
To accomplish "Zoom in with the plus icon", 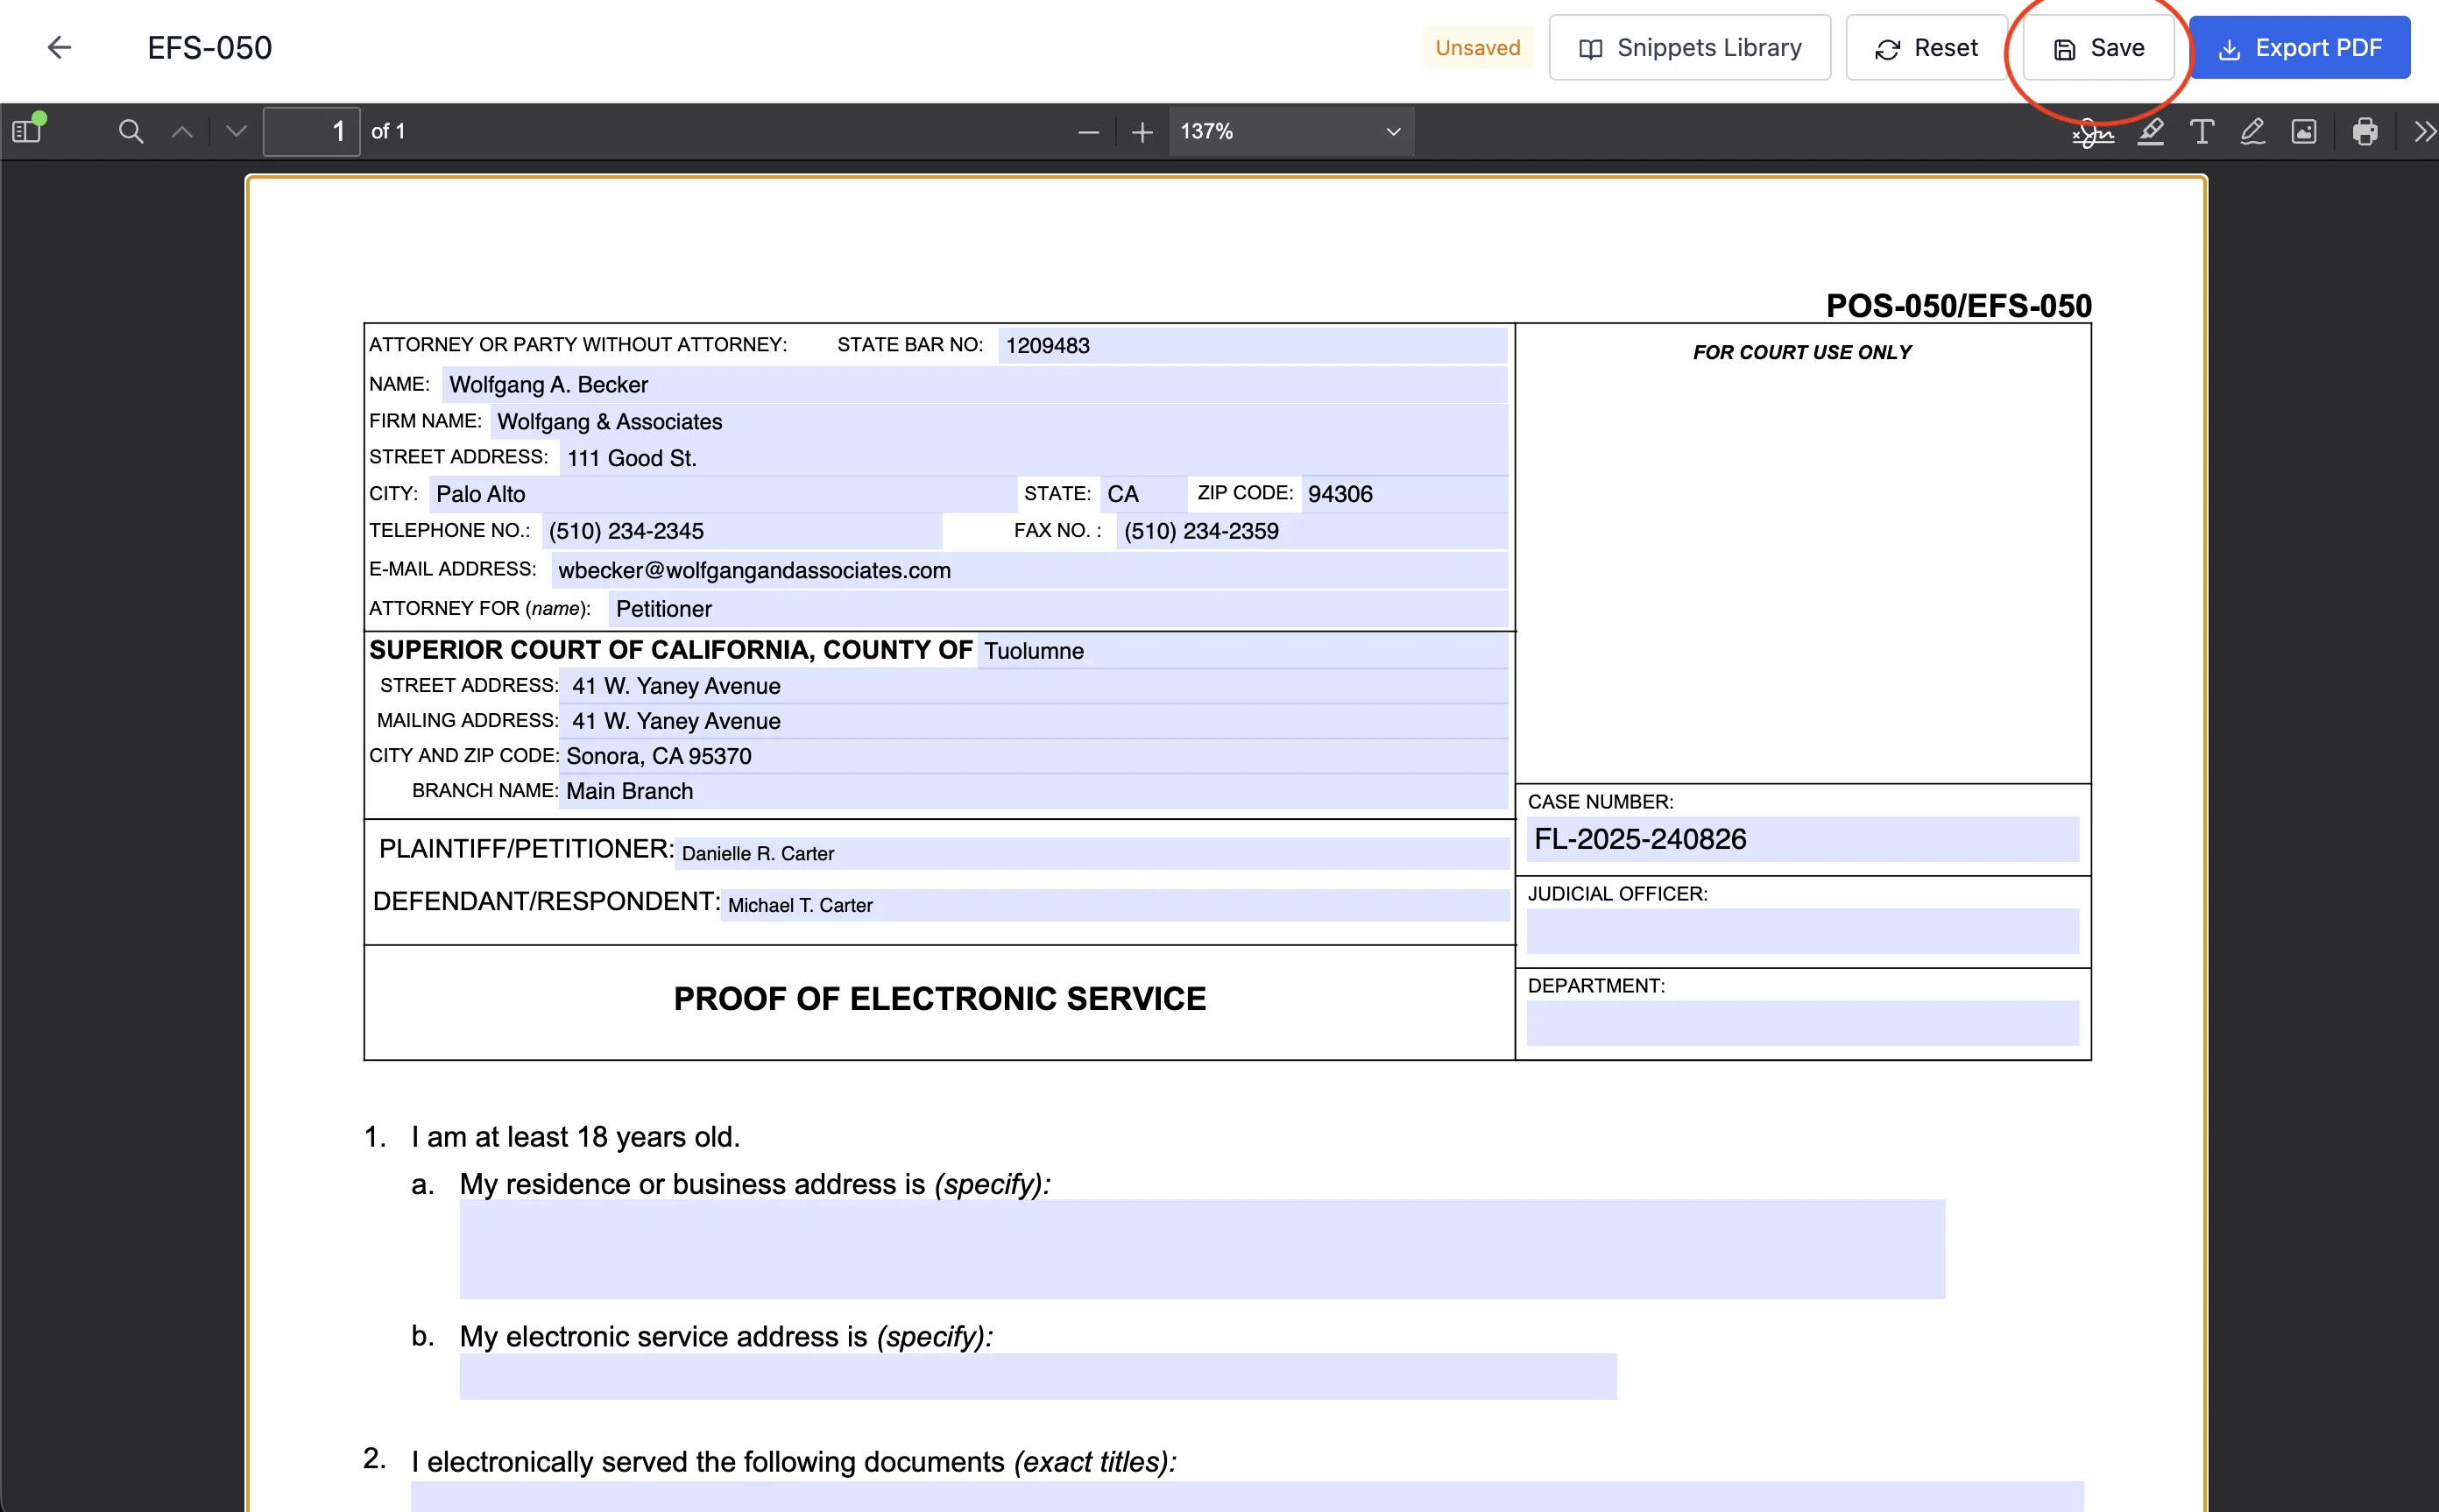I will [x=1142, y=132].
